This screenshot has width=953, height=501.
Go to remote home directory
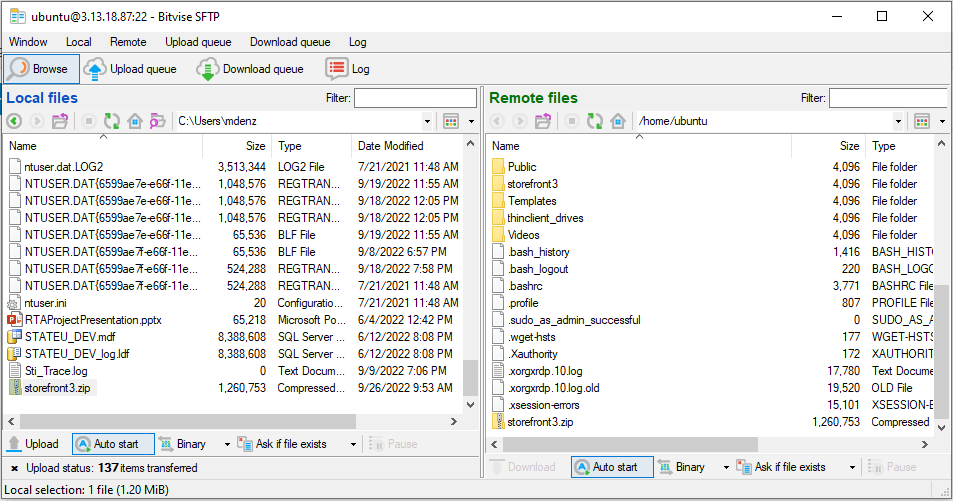click(x=618, y=121)
